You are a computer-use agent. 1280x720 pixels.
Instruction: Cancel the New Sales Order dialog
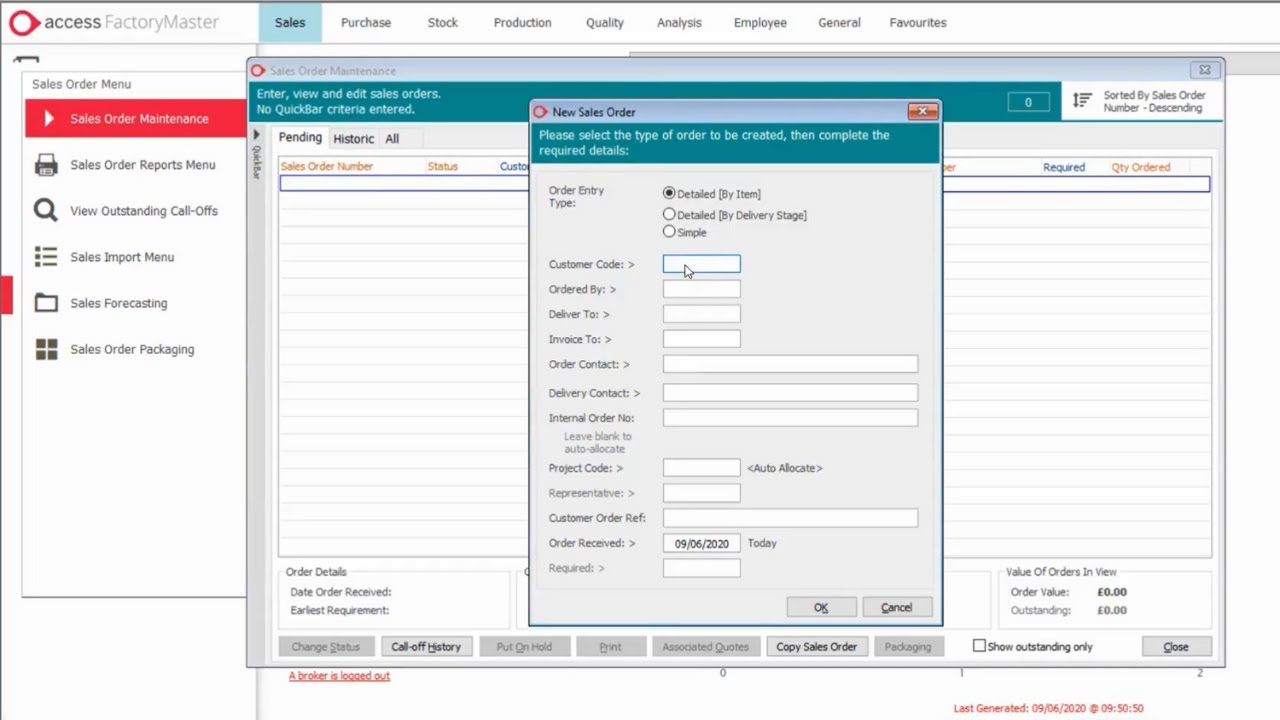coord(897,607)
